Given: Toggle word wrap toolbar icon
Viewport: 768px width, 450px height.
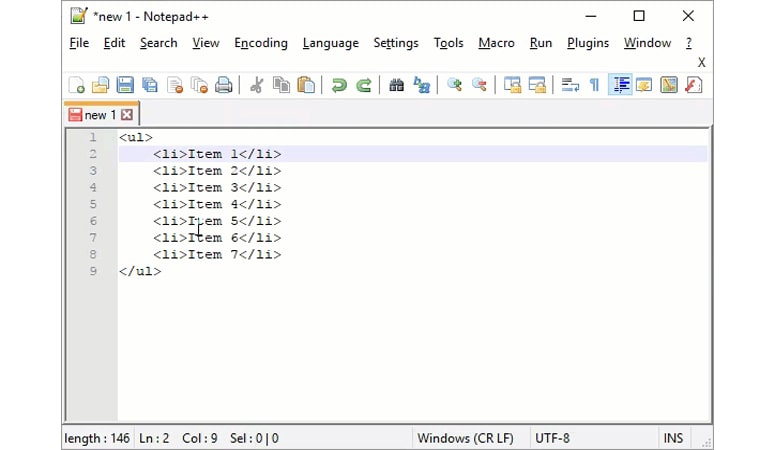Looking at the screenshot, I should pyautogui.click(x=570, y=85).
